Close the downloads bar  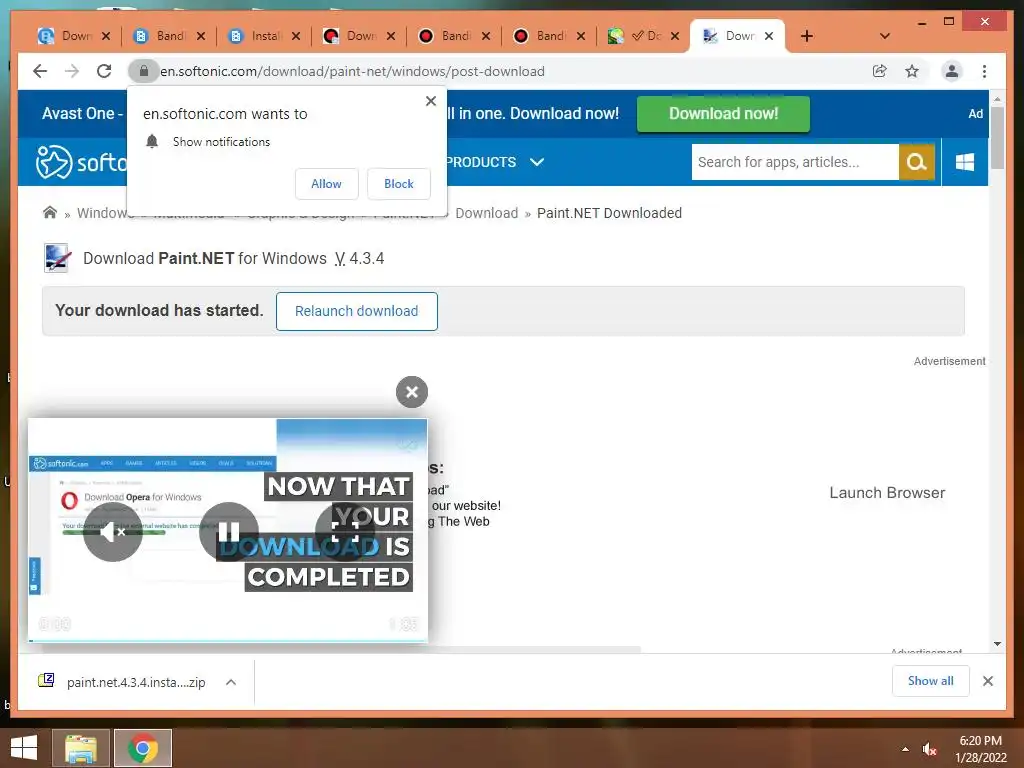[987, 681]
